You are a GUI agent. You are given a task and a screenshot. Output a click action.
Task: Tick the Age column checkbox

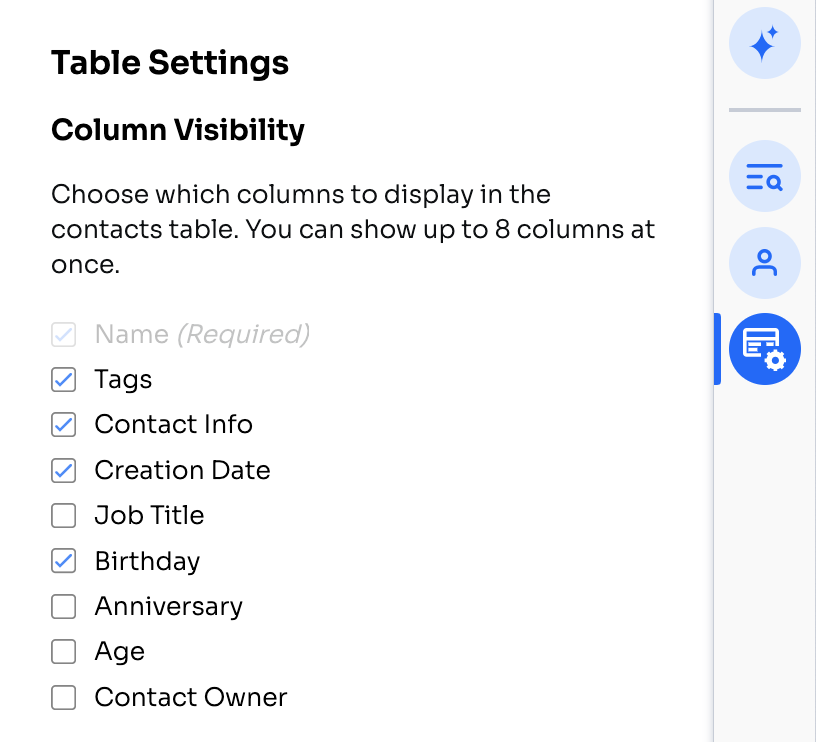pyautogui.click(x=63, y=651)
